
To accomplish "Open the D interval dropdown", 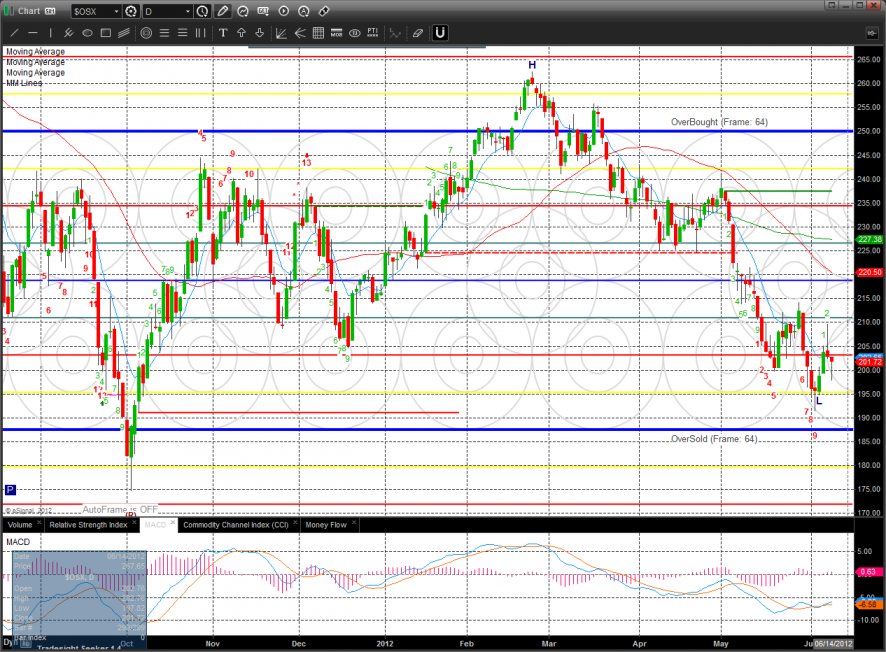I will pos(186,11).
